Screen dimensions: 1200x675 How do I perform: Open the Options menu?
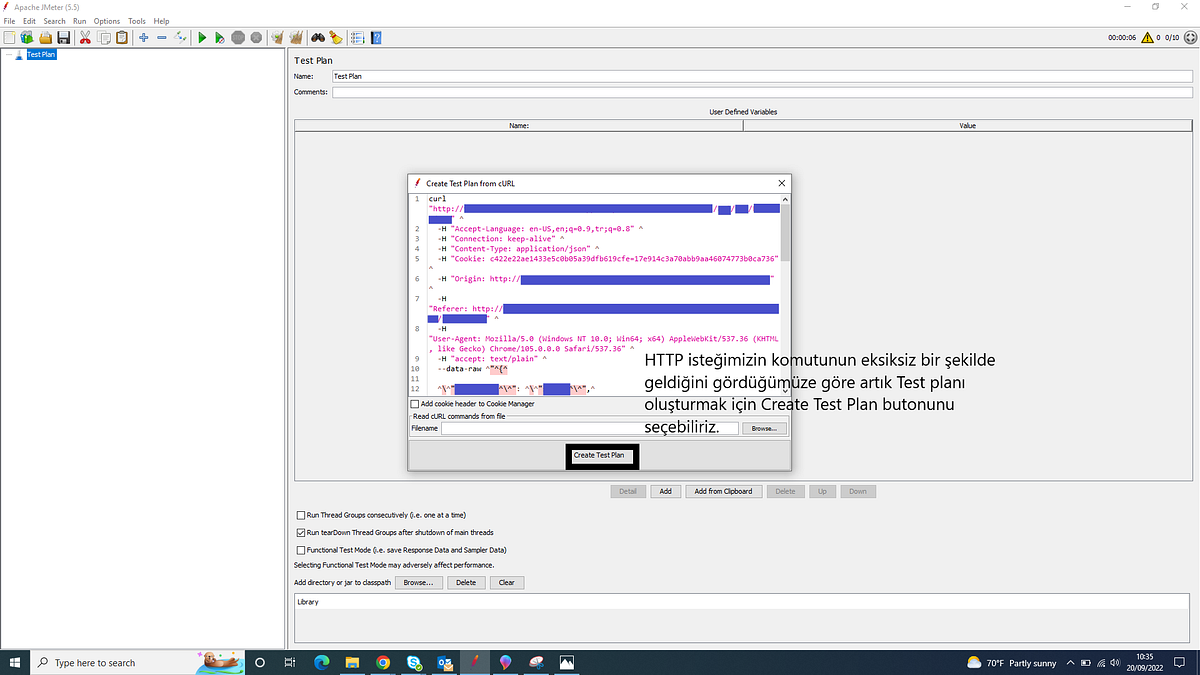pyautogui.click(x=106, y=20)
